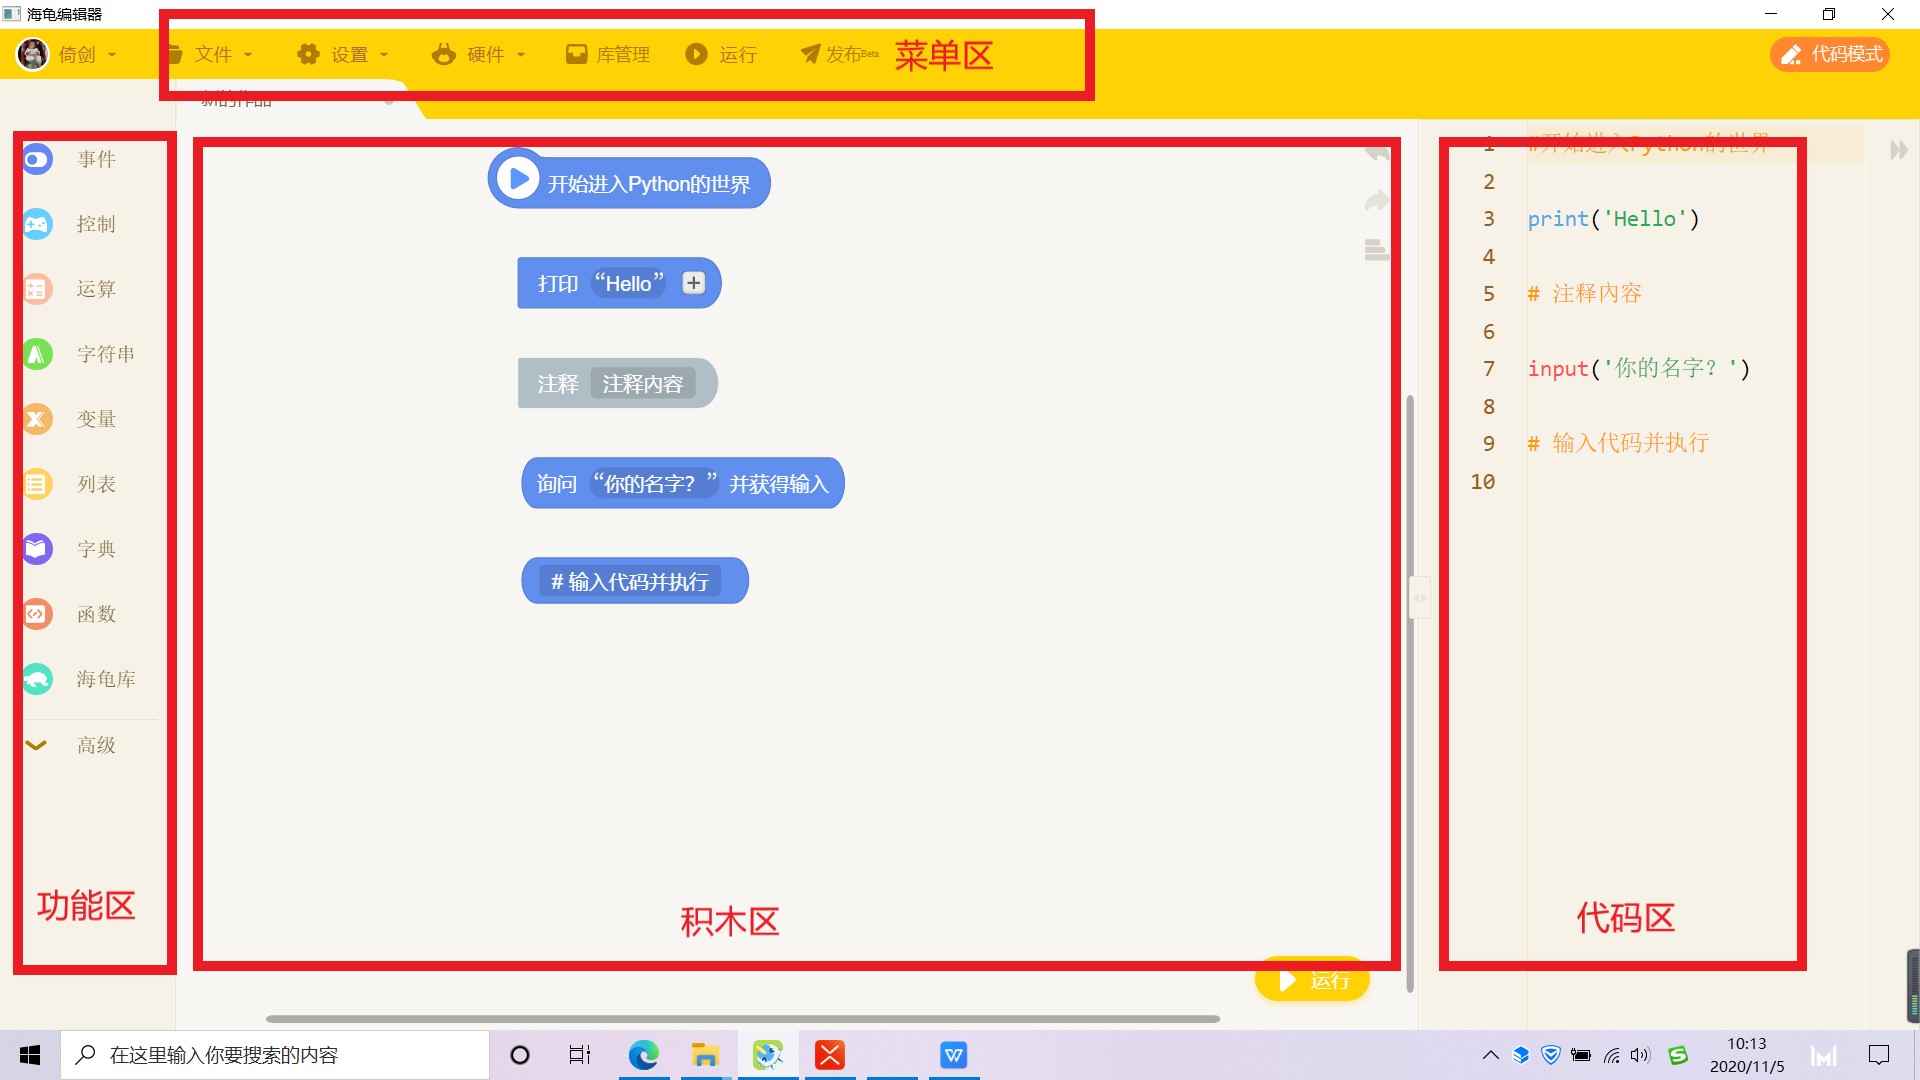Select the # 输入代码并执行 block
This screenshot has height=1080, width=1920.
[x=635, y=581]
